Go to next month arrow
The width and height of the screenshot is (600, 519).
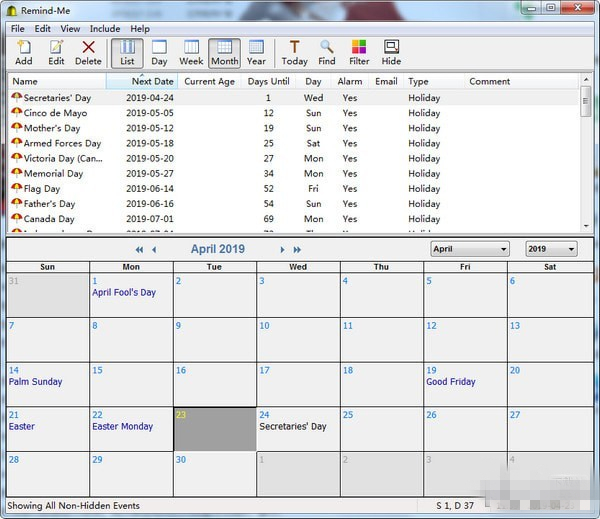(x=283, y=250)
